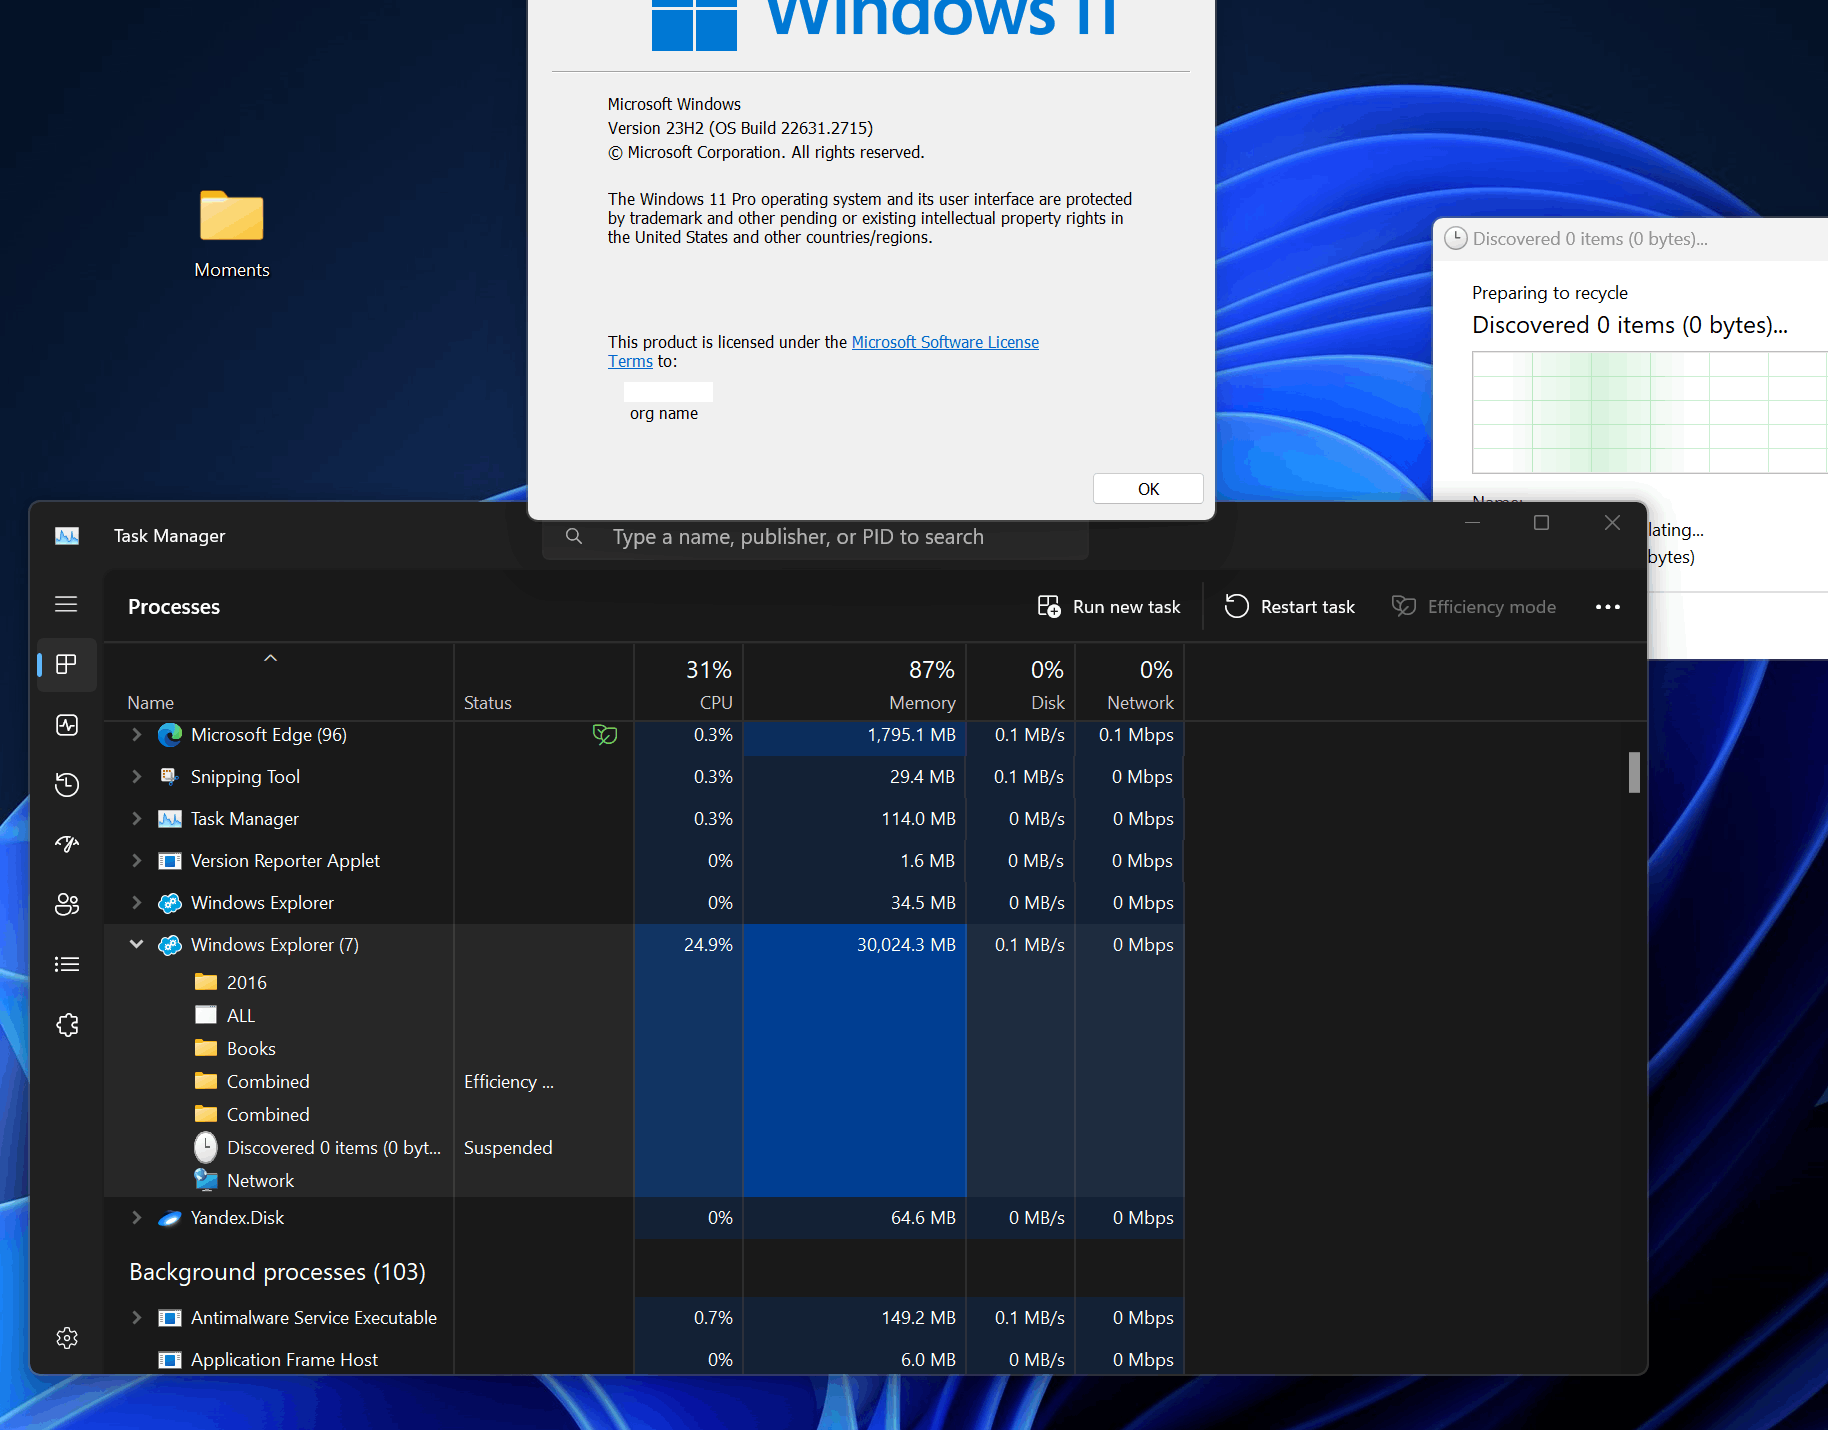This screenshot has width=1828, height=1430.
Task: Click the 114.0 MB memory value
Action: tap(918, 819)
